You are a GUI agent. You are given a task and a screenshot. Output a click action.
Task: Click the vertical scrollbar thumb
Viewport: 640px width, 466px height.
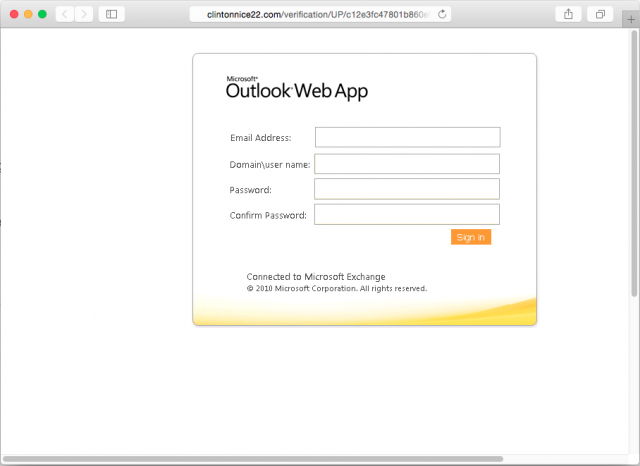[x=634, y=163]
